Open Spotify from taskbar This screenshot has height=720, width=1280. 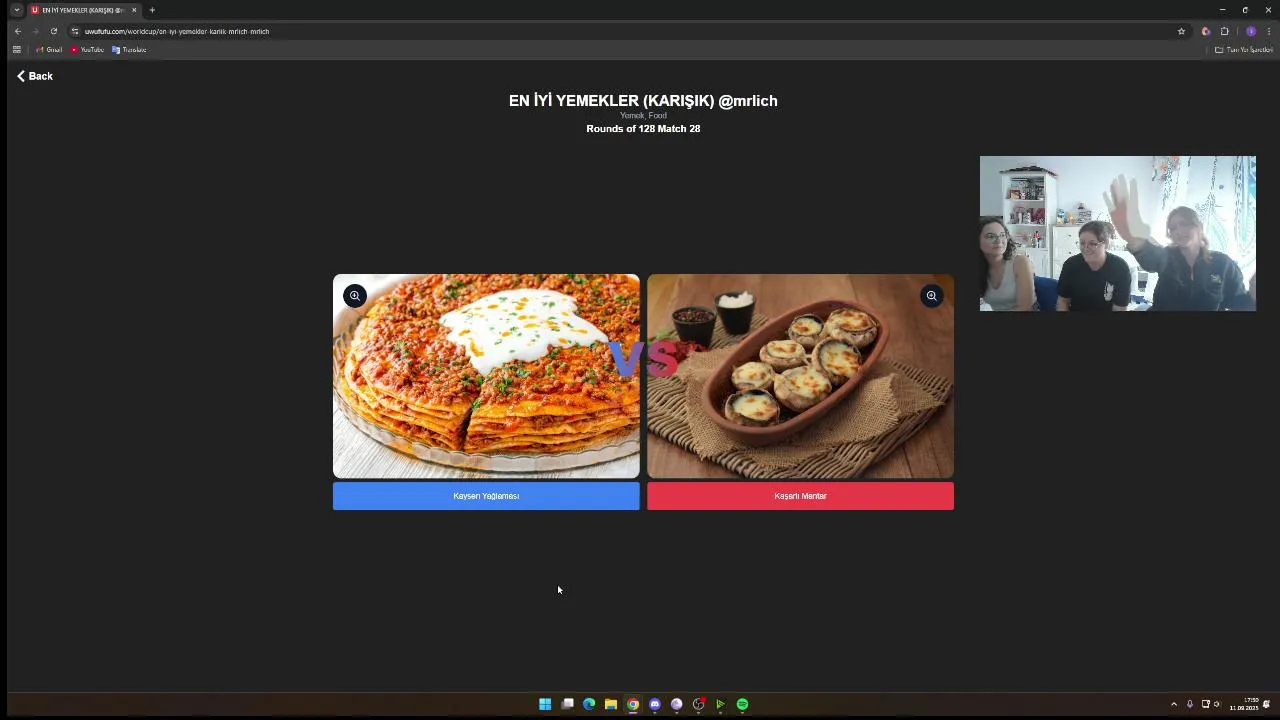(x=742, y=704)
